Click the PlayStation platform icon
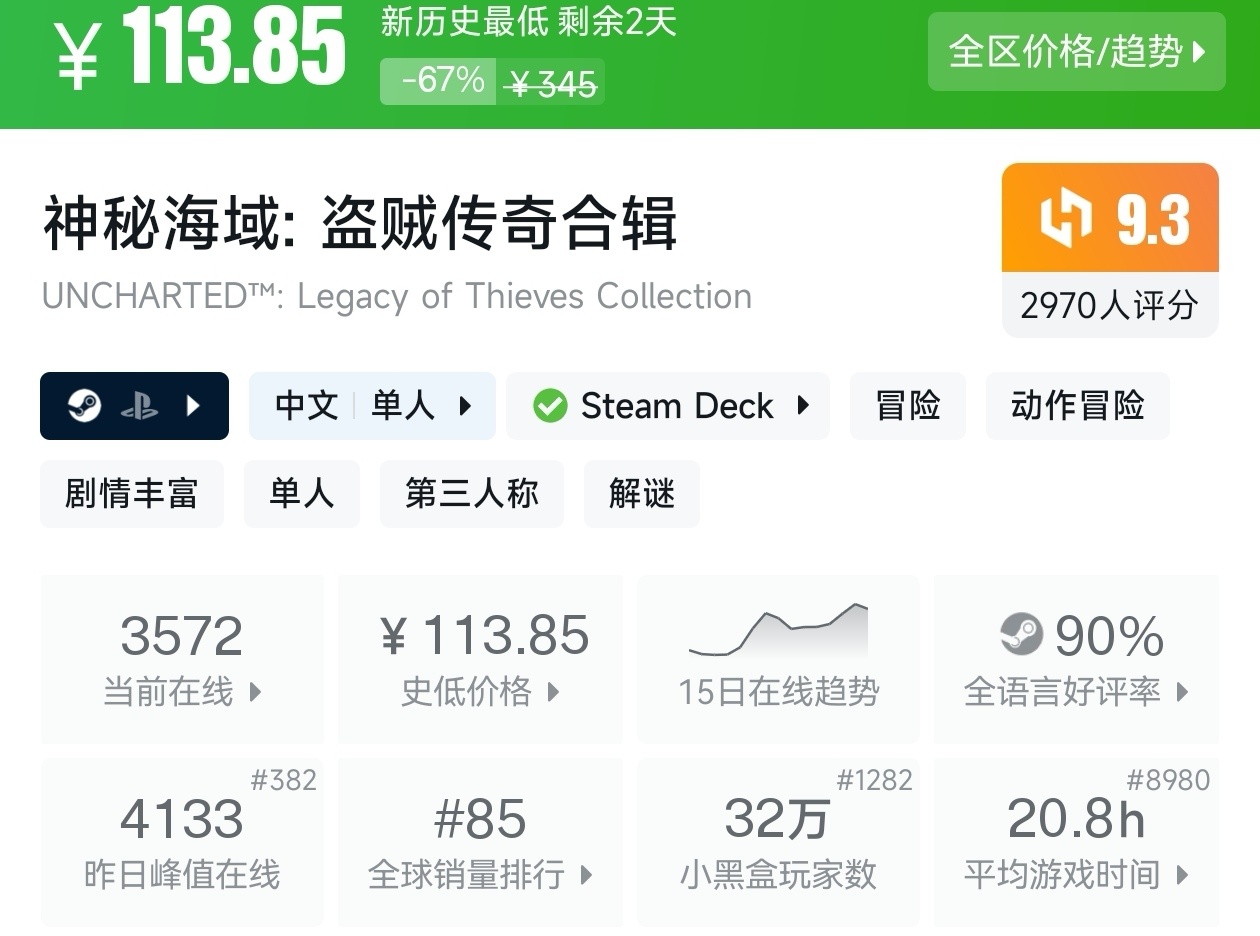The width and height of the screenshot is (1260, 936). pyautogui.click(x=139, y=406)
